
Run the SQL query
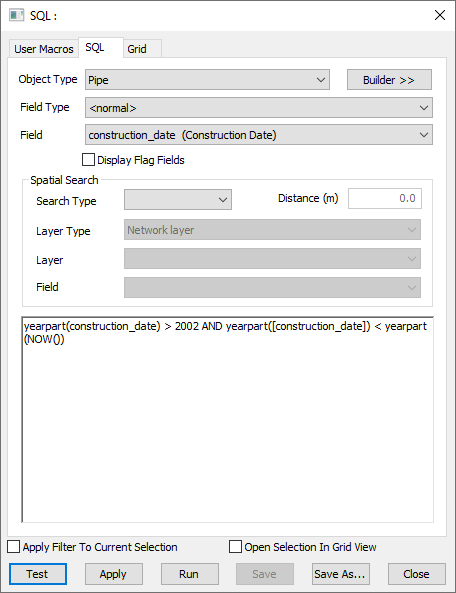[189, 574]
